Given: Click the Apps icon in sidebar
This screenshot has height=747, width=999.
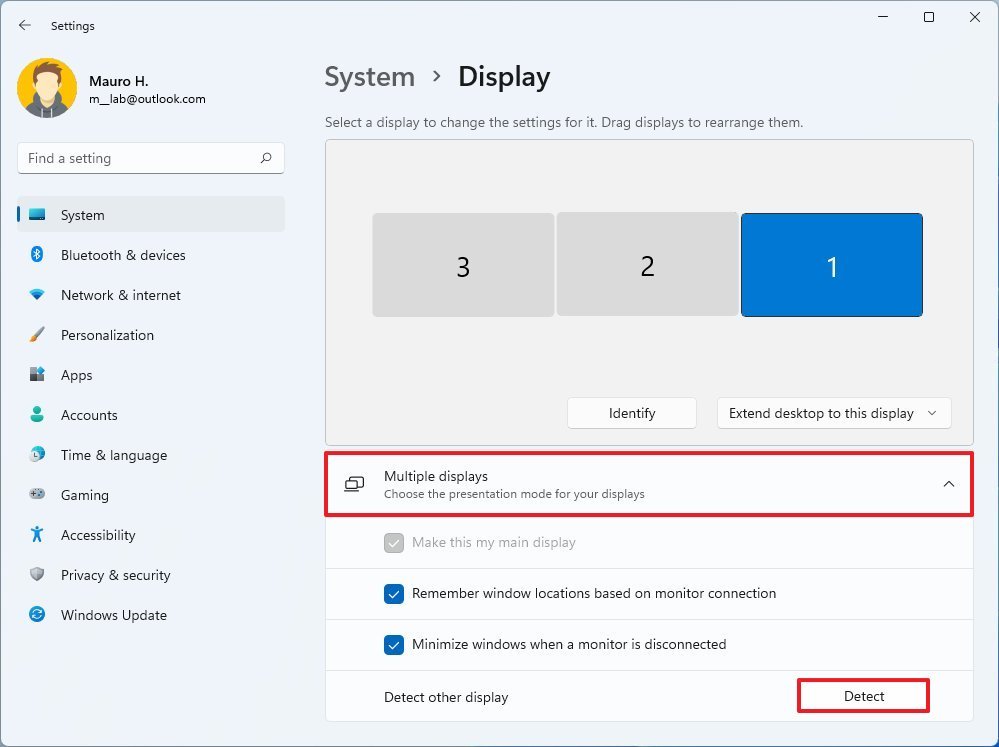Looking at the screenshot, I should point(37,375).
